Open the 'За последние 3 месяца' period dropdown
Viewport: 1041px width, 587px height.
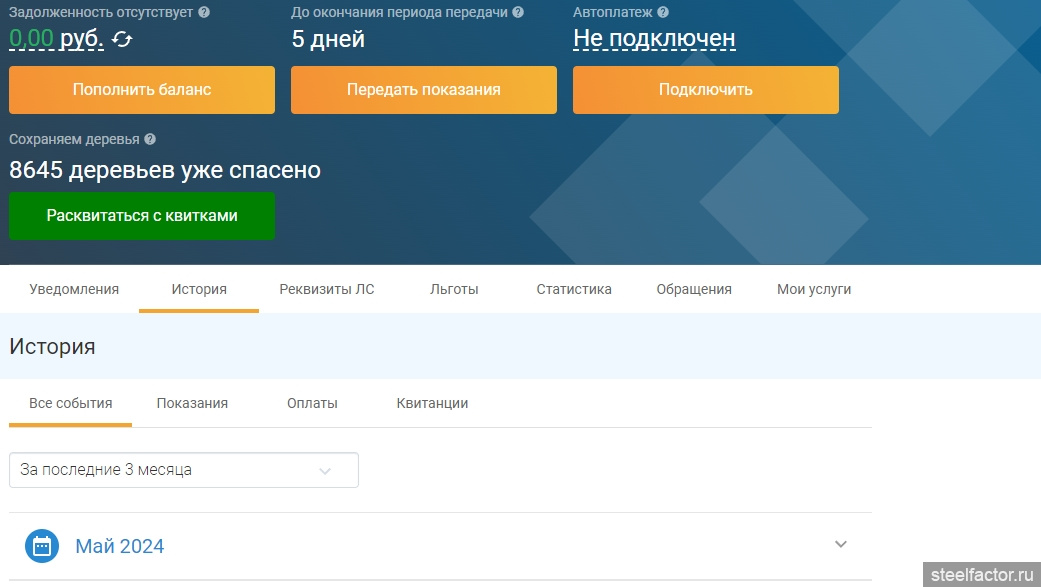(x=184, y=470)
